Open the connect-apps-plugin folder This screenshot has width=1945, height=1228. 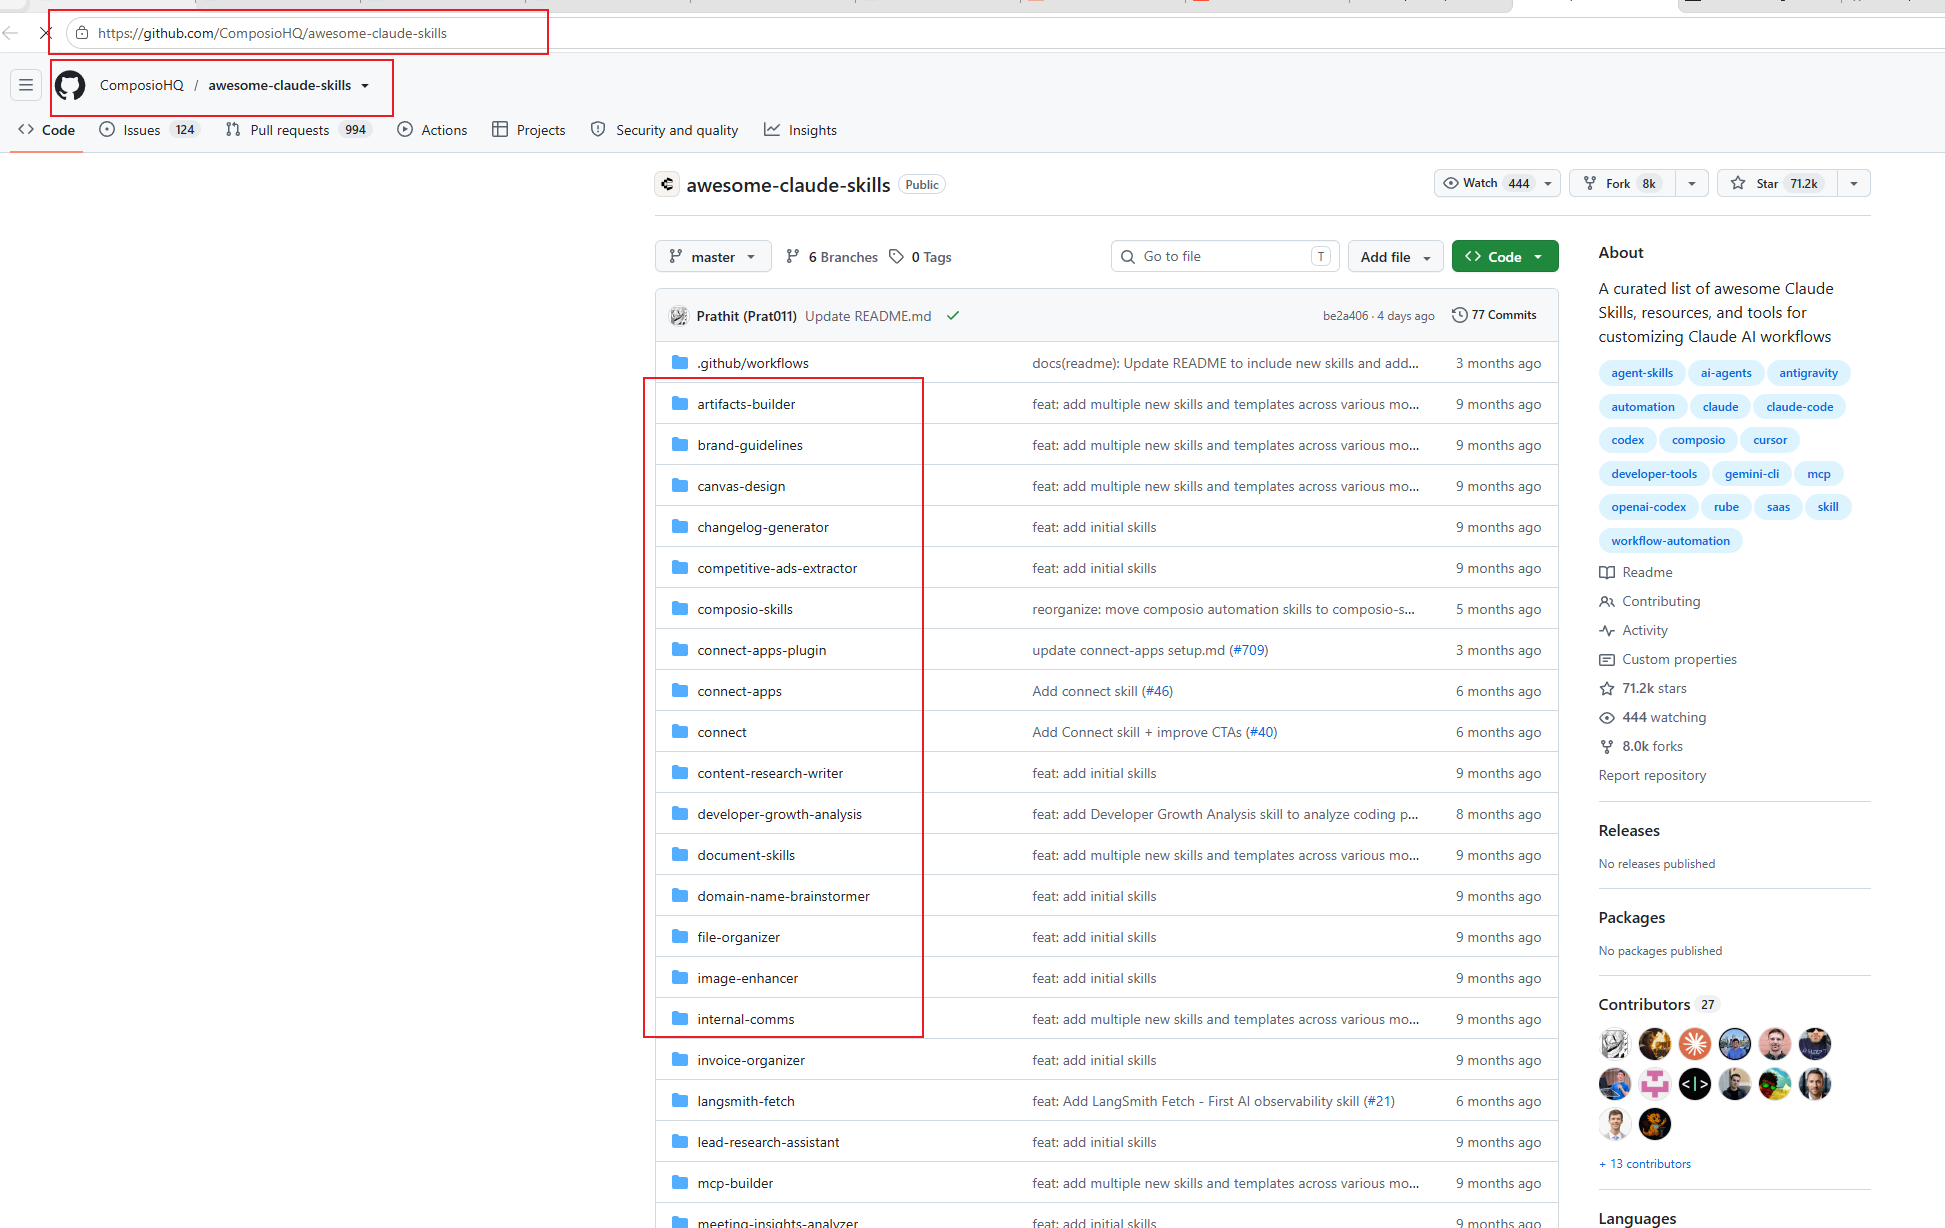click(762, 650)
